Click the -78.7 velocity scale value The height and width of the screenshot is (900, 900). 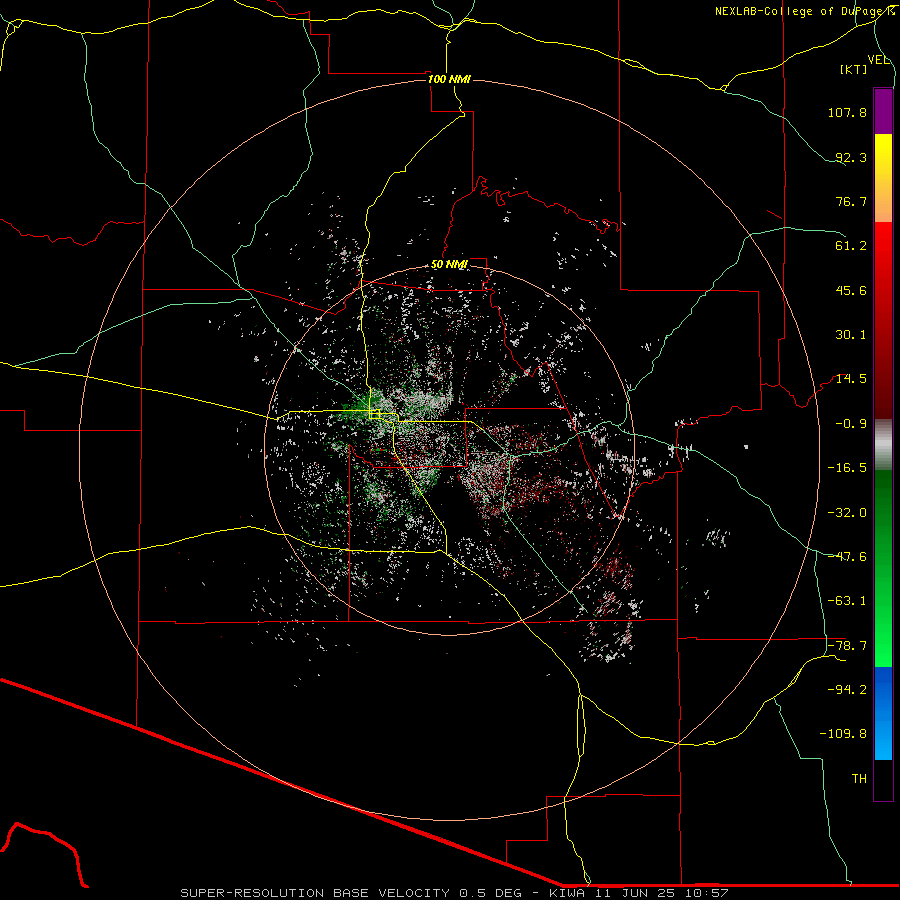[x=847, y=646]
